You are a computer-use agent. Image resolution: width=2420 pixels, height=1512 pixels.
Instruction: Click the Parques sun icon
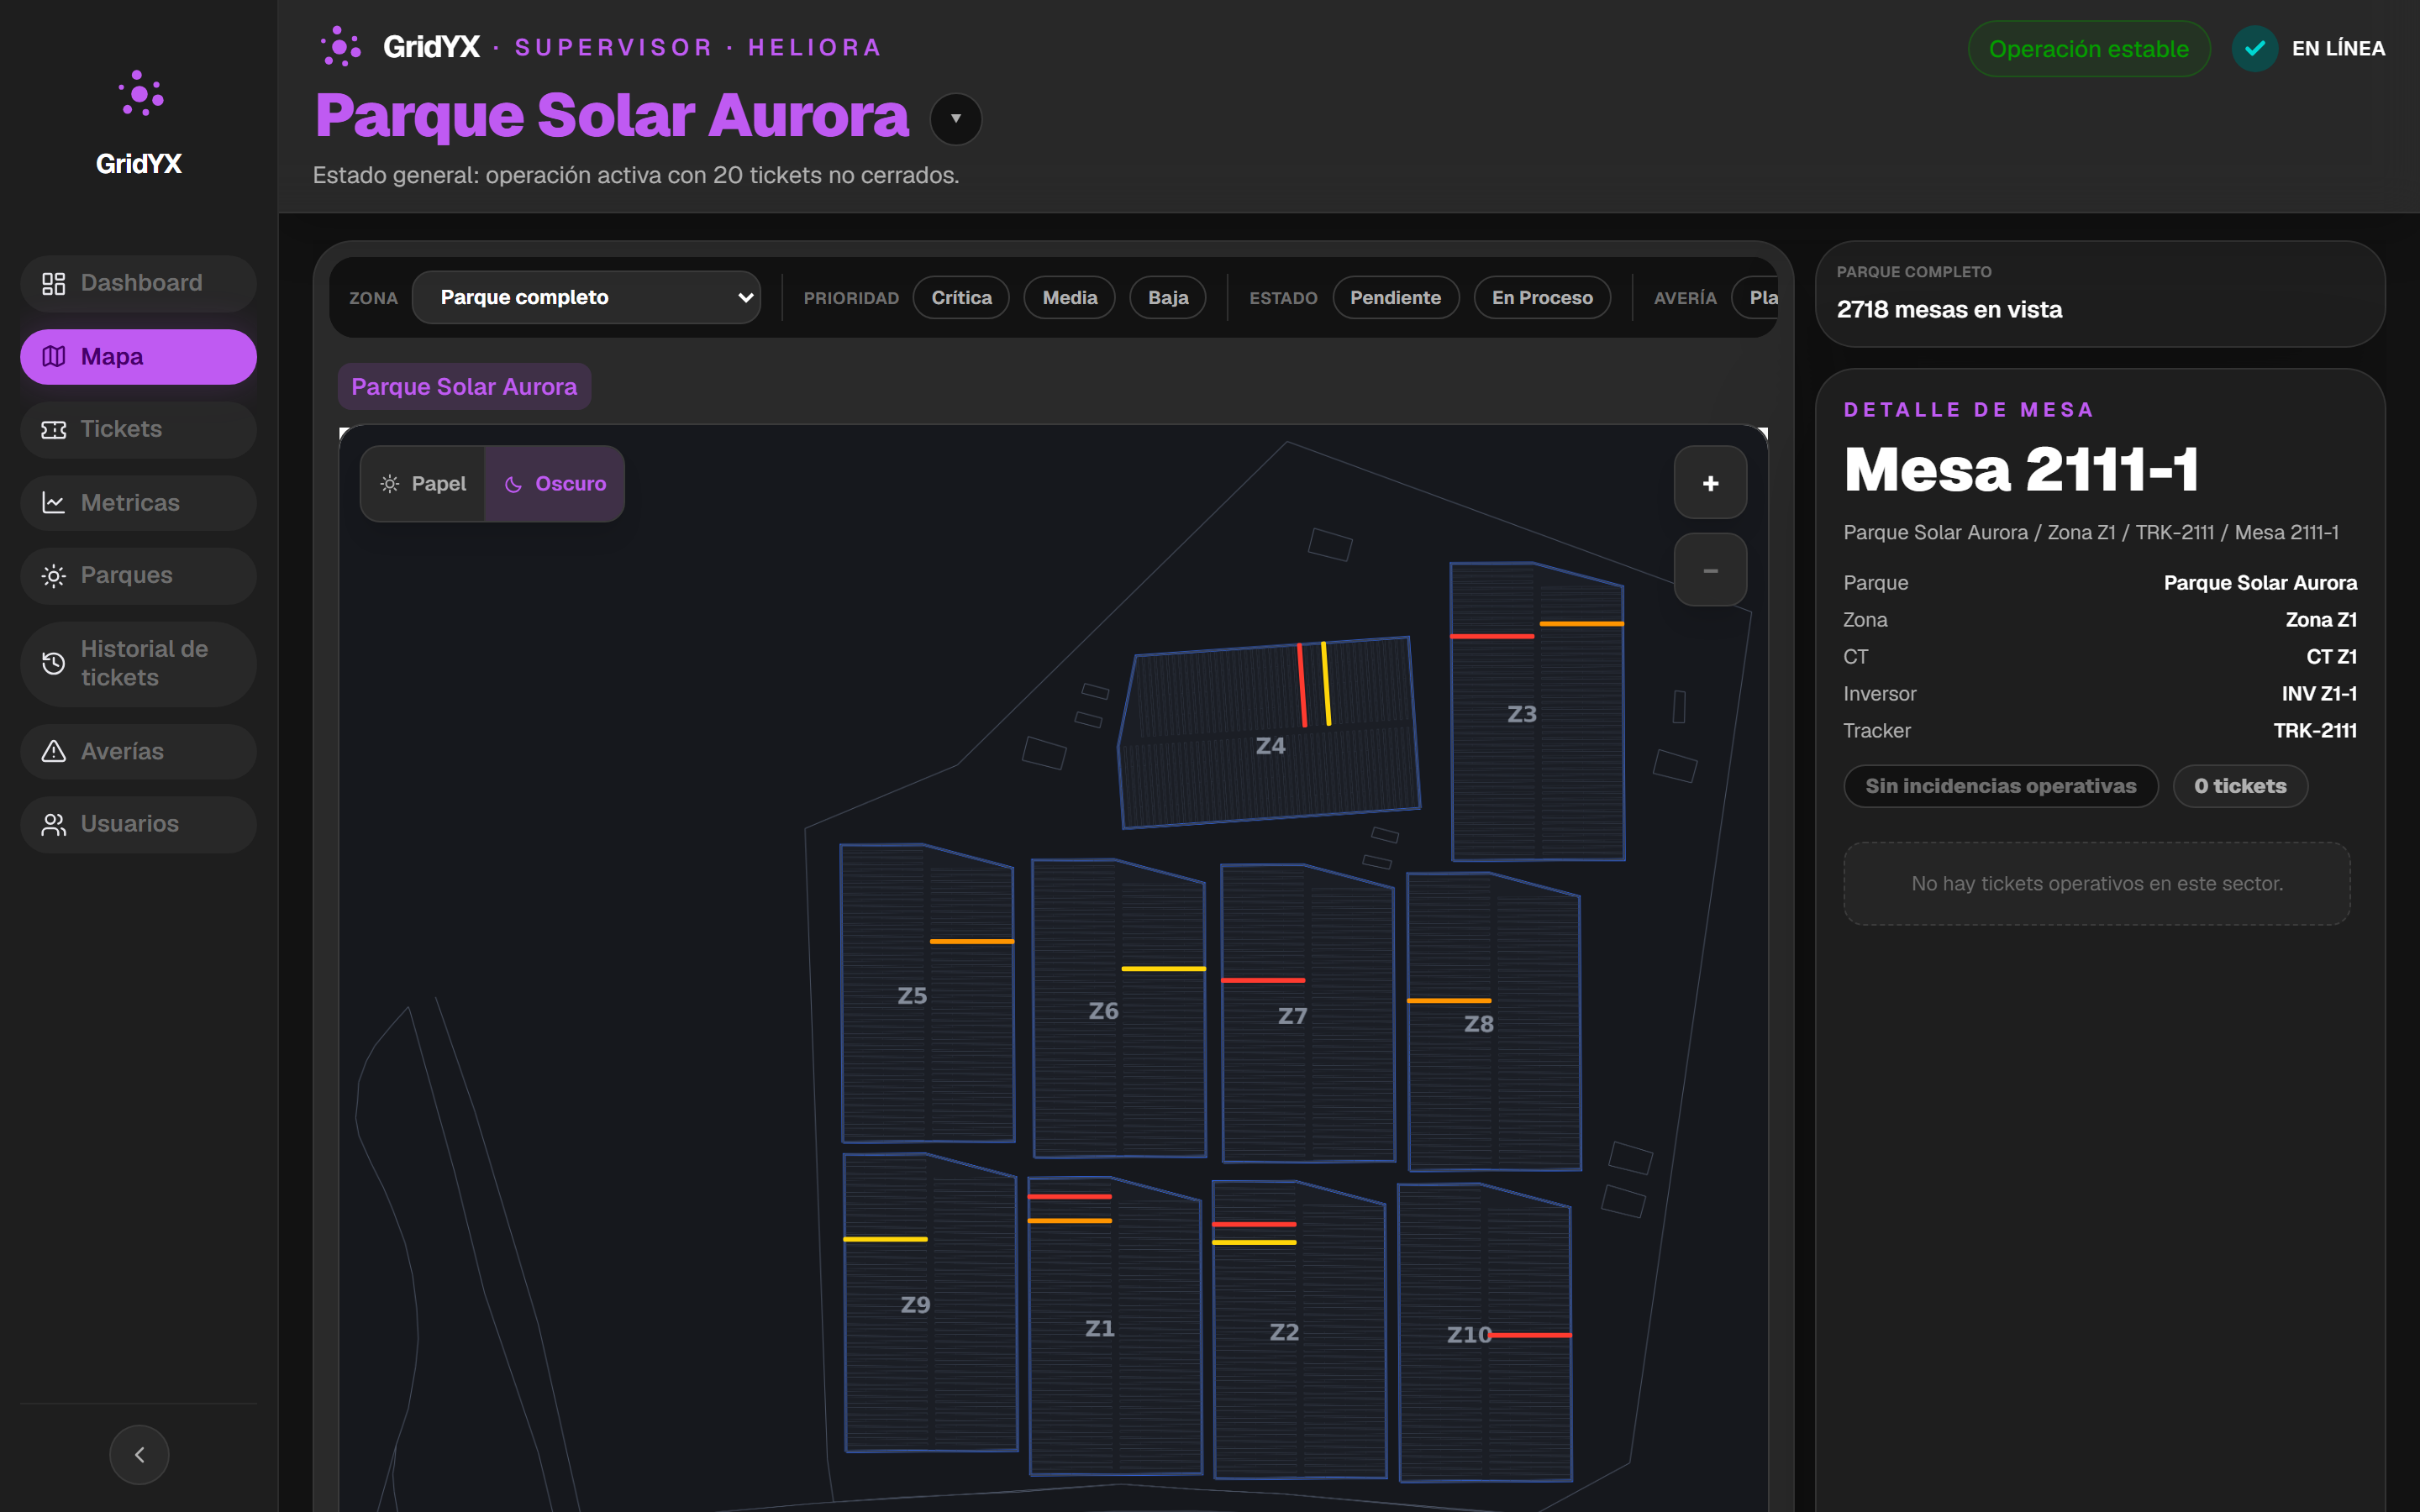(54, 576)
